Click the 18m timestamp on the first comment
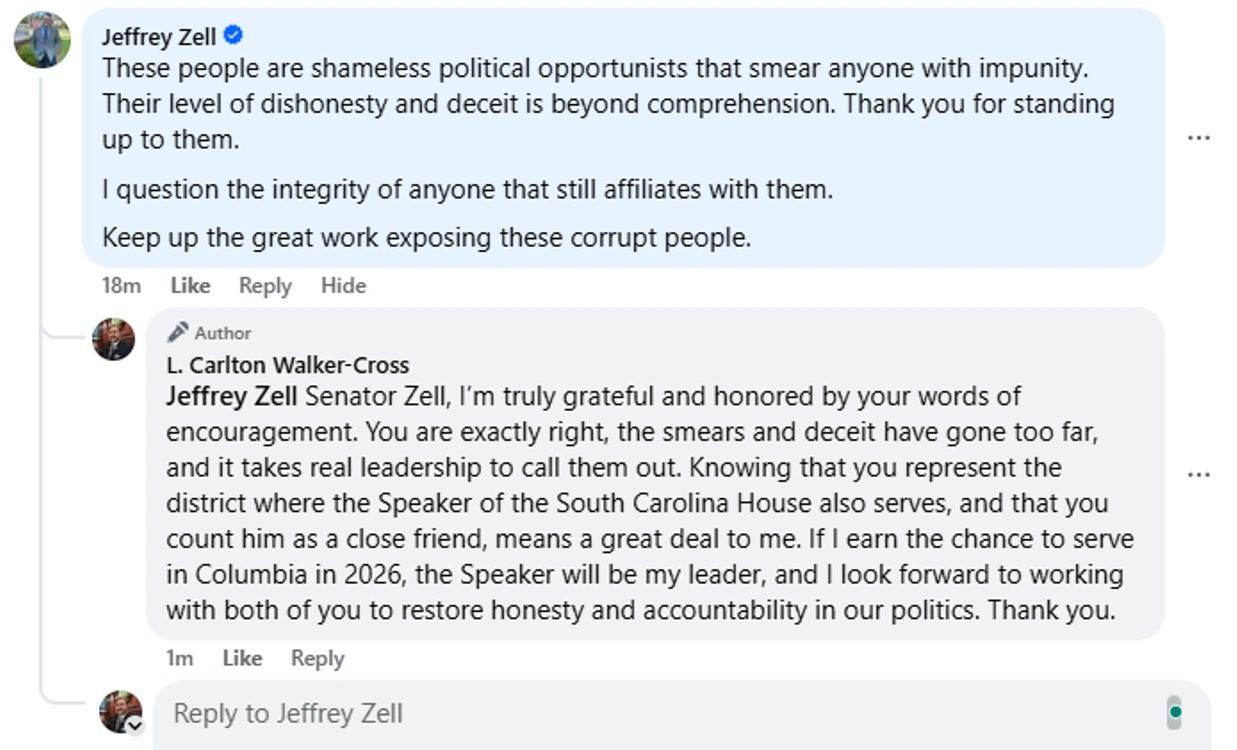 [x=121, y=286]
